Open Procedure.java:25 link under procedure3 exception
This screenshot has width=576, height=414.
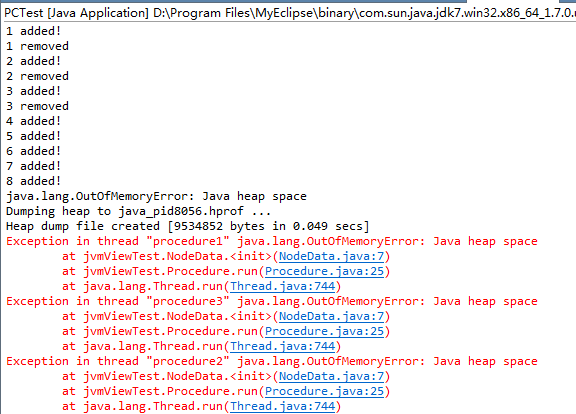(x=325, y=331)
